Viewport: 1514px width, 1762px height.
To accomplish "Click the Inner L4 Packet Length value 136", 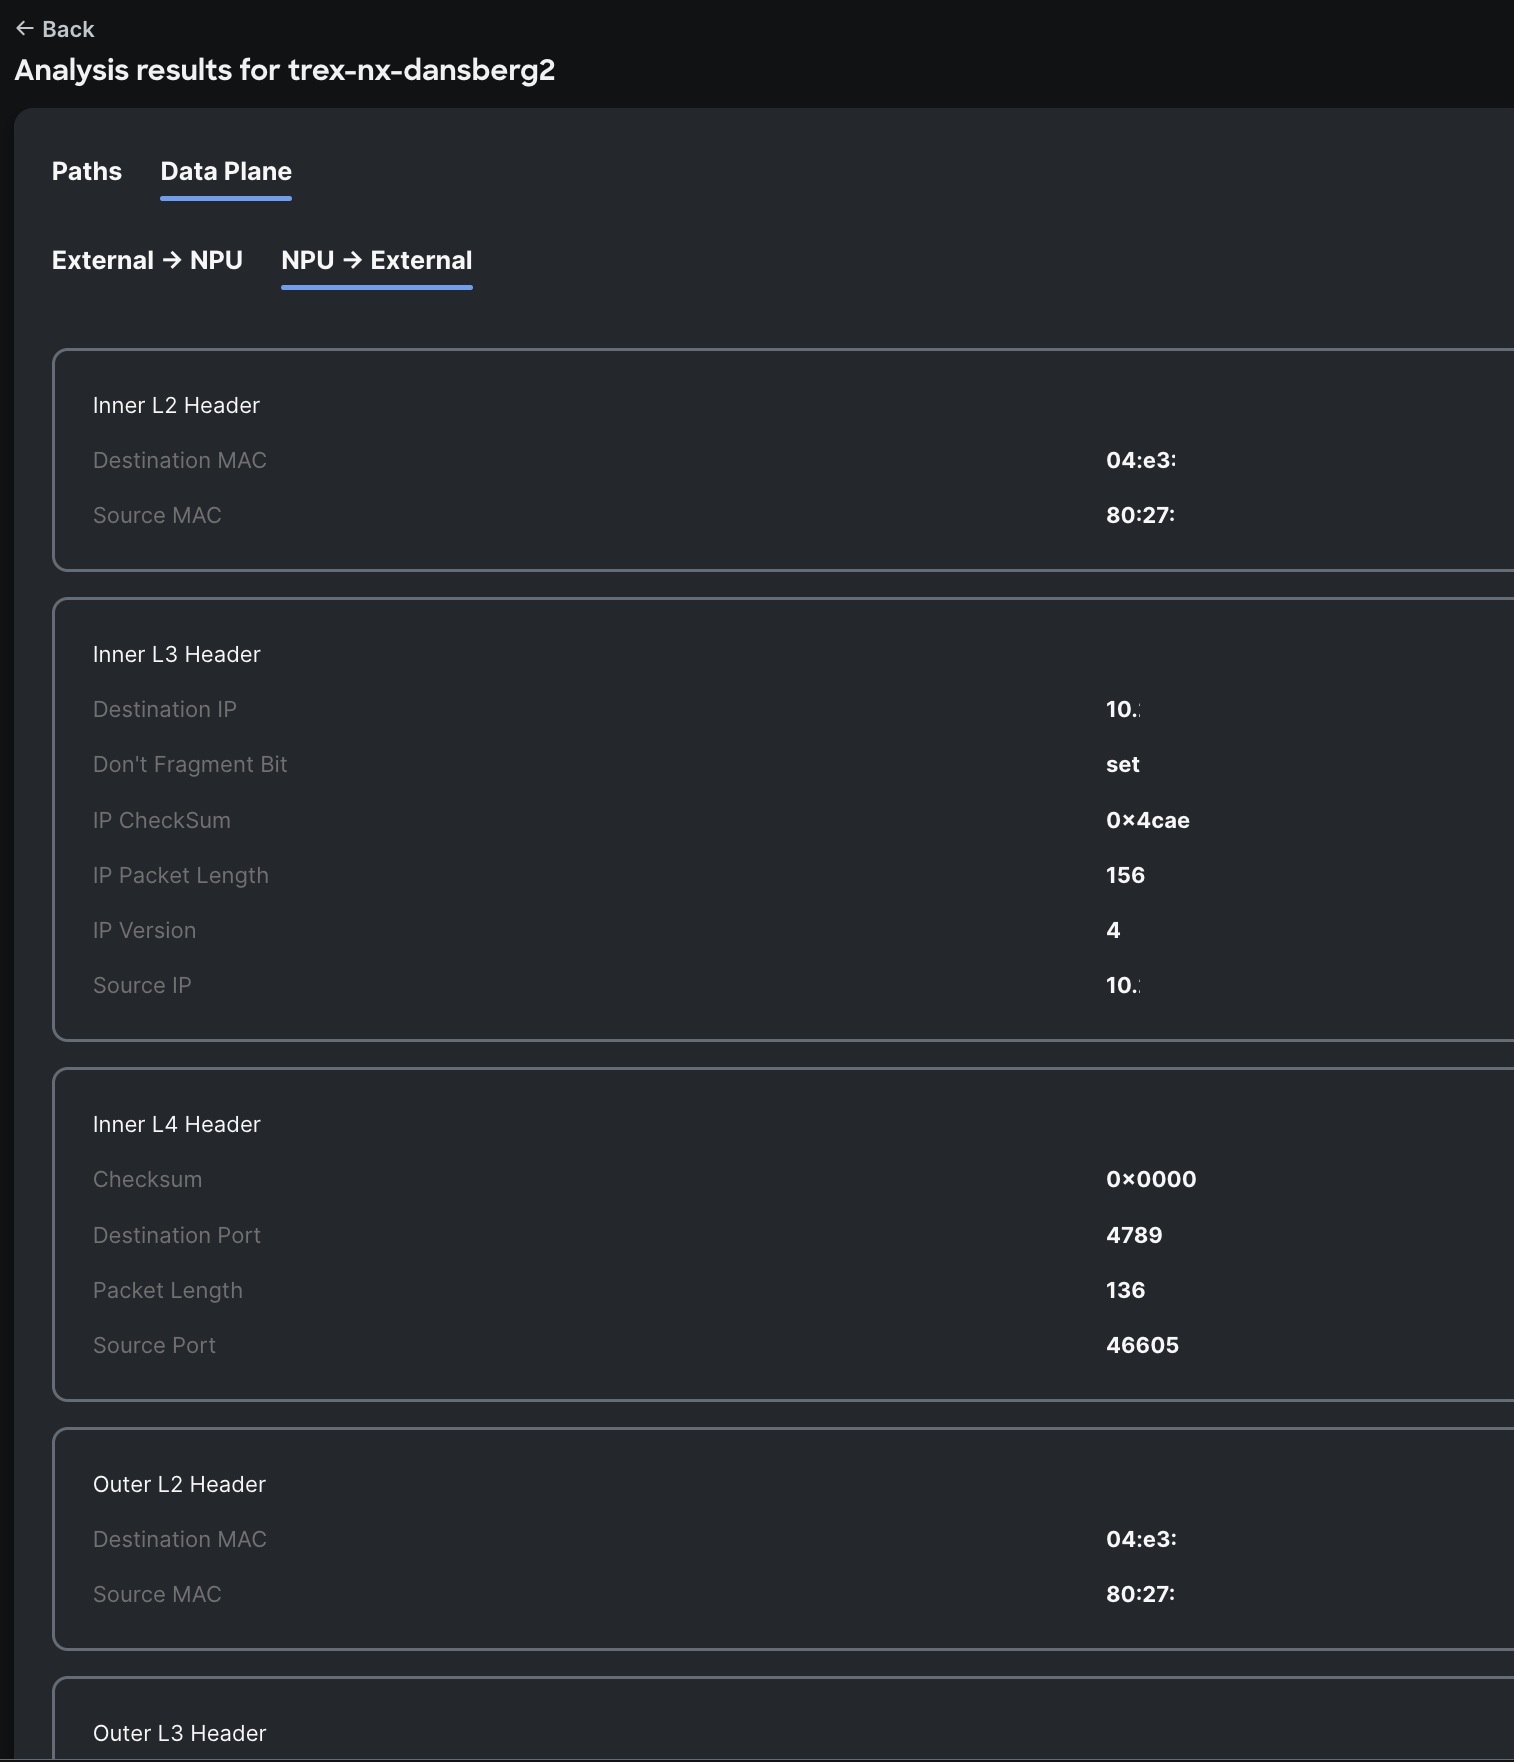I will [1125, 1290].
